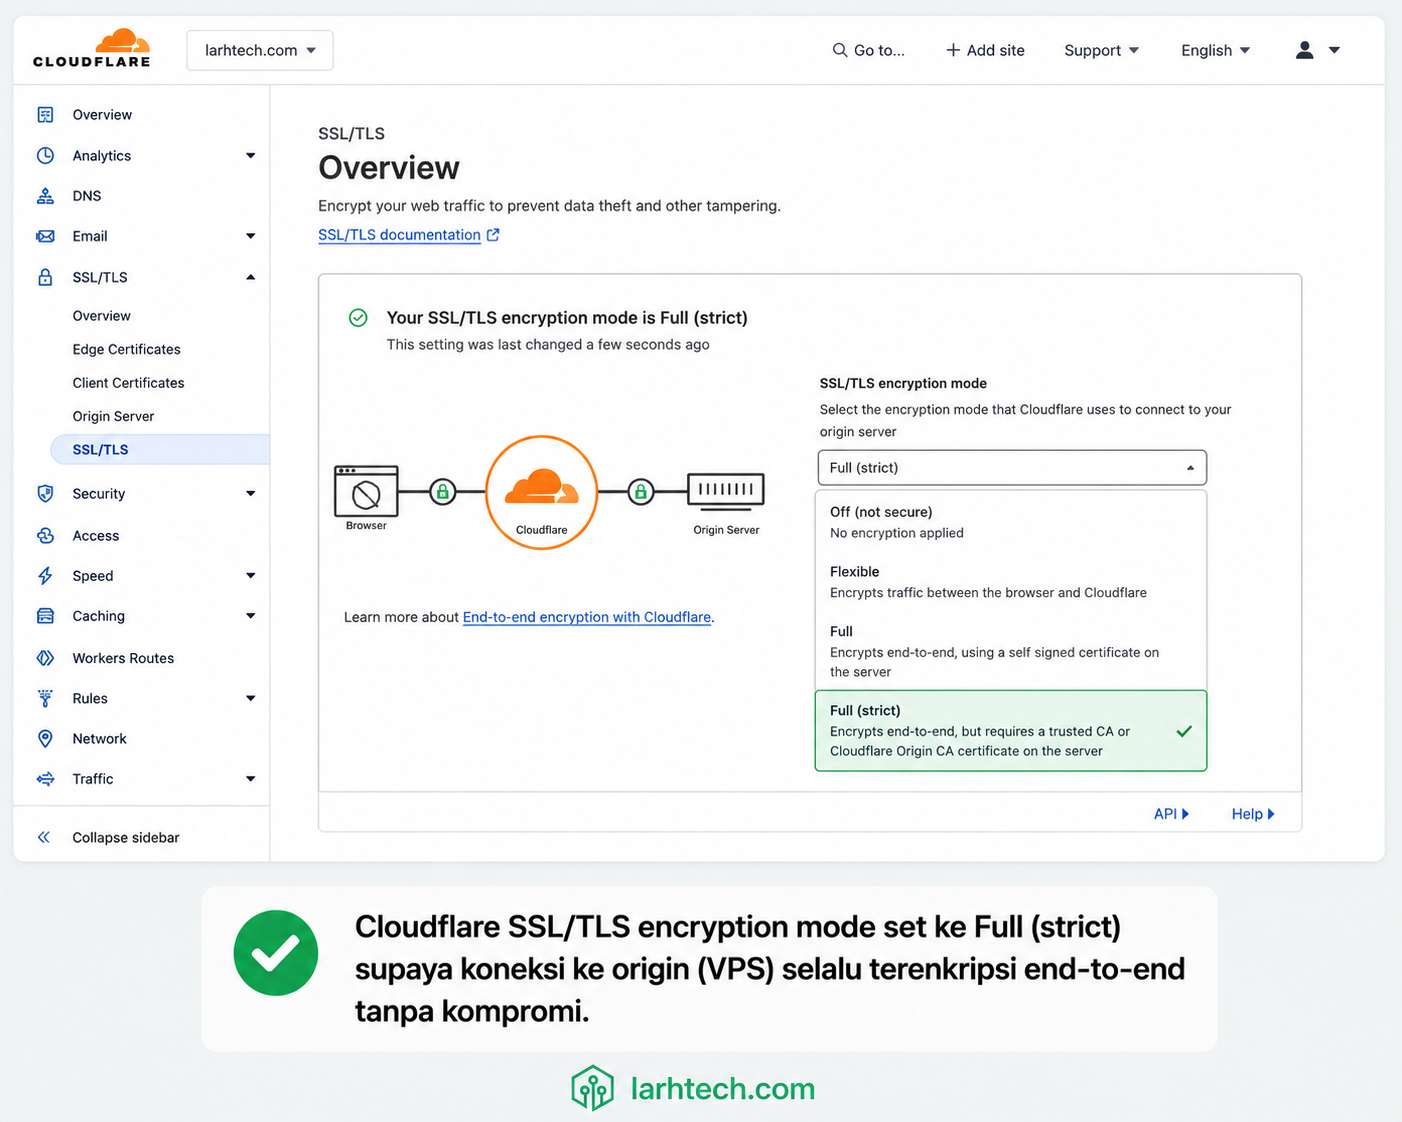Click the Help link at card bottom
The height and width of the screenshot is (1122, 1402).
[x=1253, y=814]
